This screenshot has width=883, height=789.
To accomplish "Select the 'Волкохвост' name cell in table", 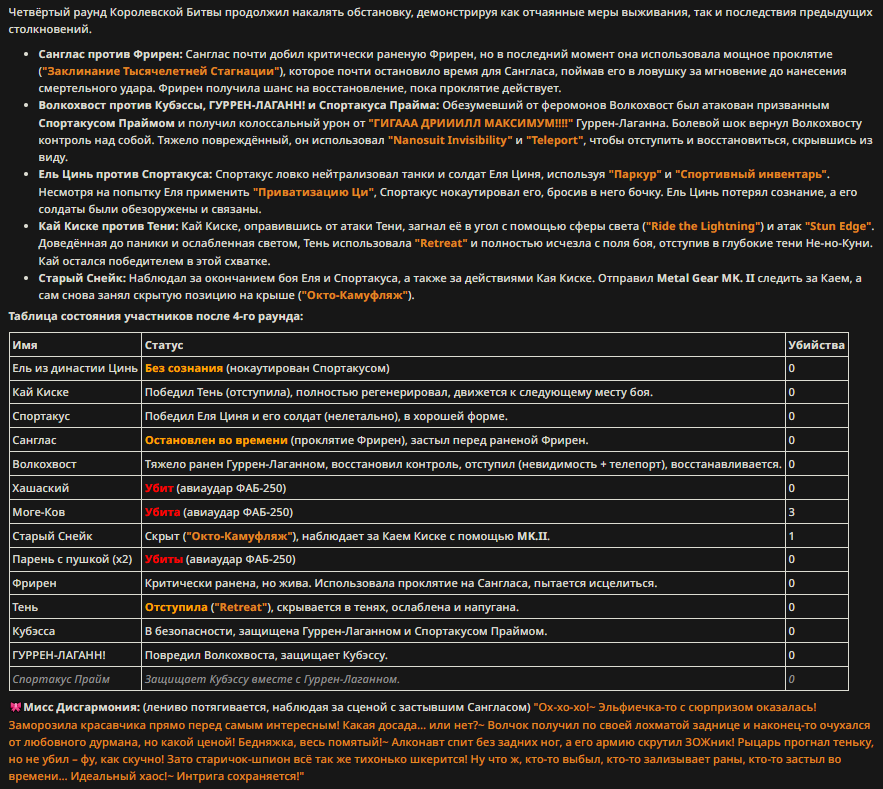I will 75,464.
